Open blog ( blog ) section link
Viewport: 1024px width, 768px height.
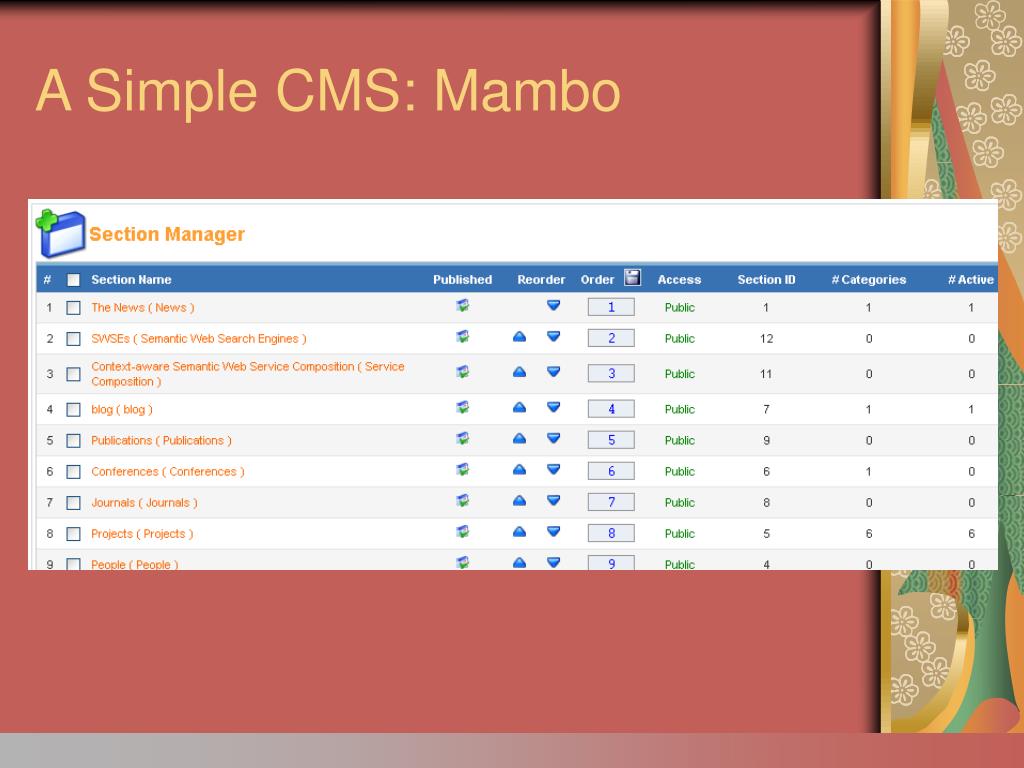point(121,409)
